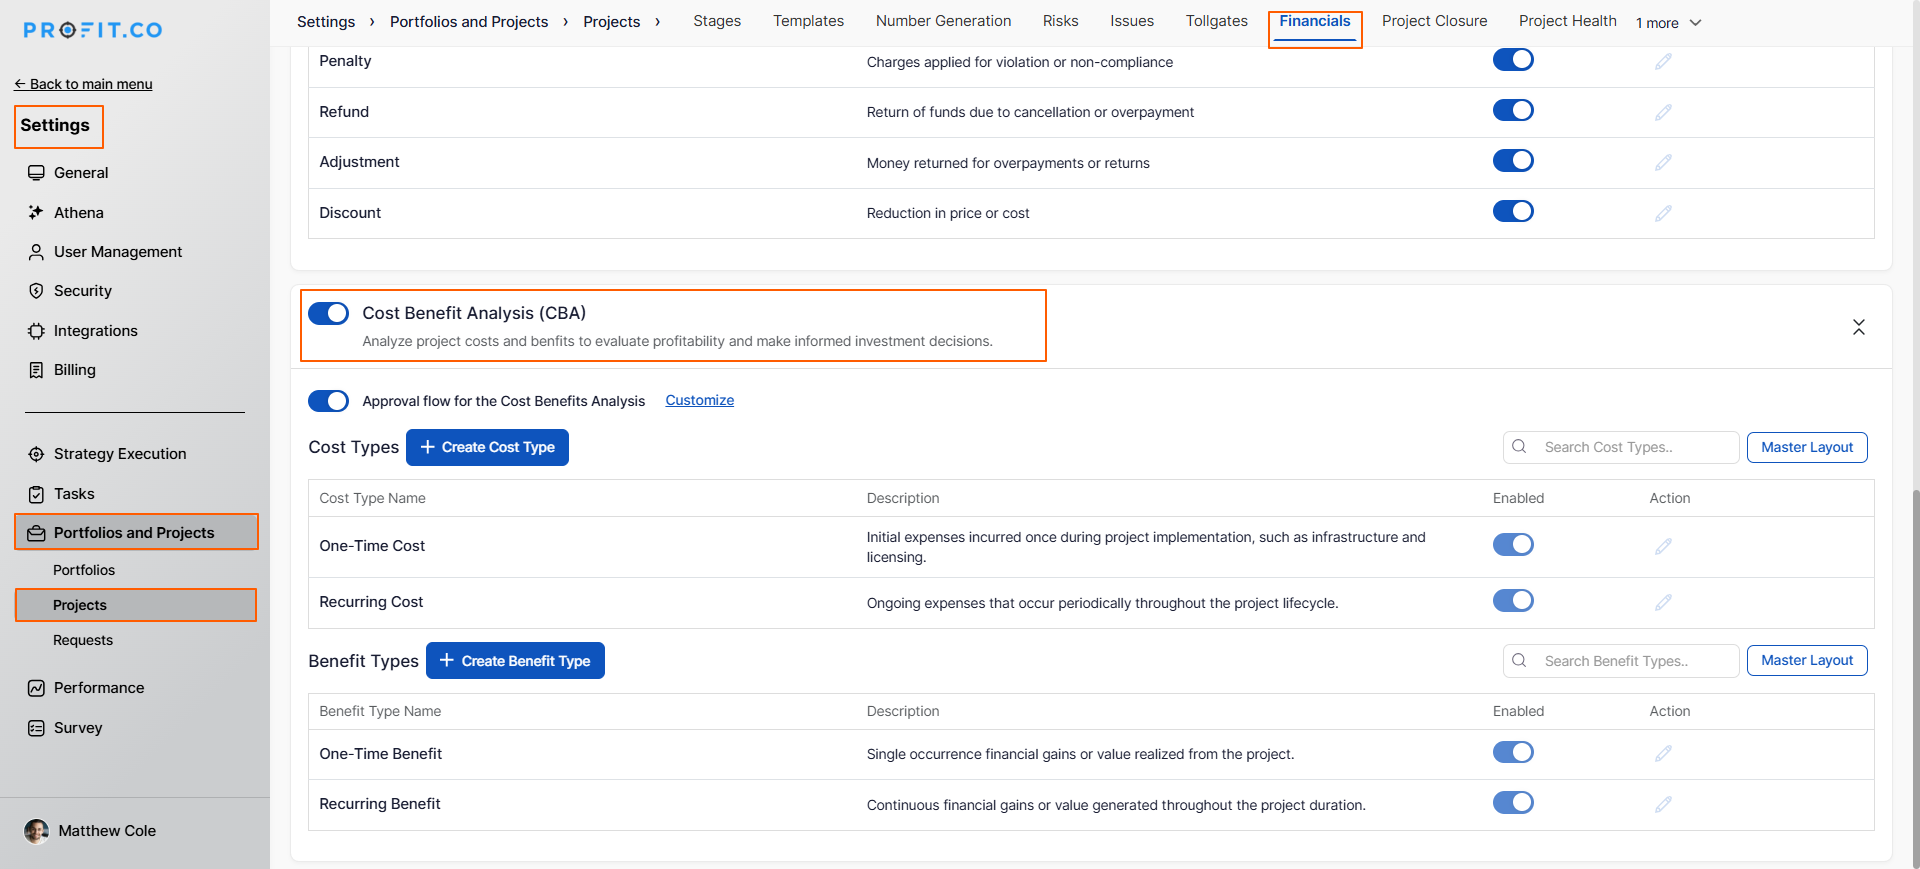
Task: Edit the One-Time Cost type
Action: point(1663,546)
